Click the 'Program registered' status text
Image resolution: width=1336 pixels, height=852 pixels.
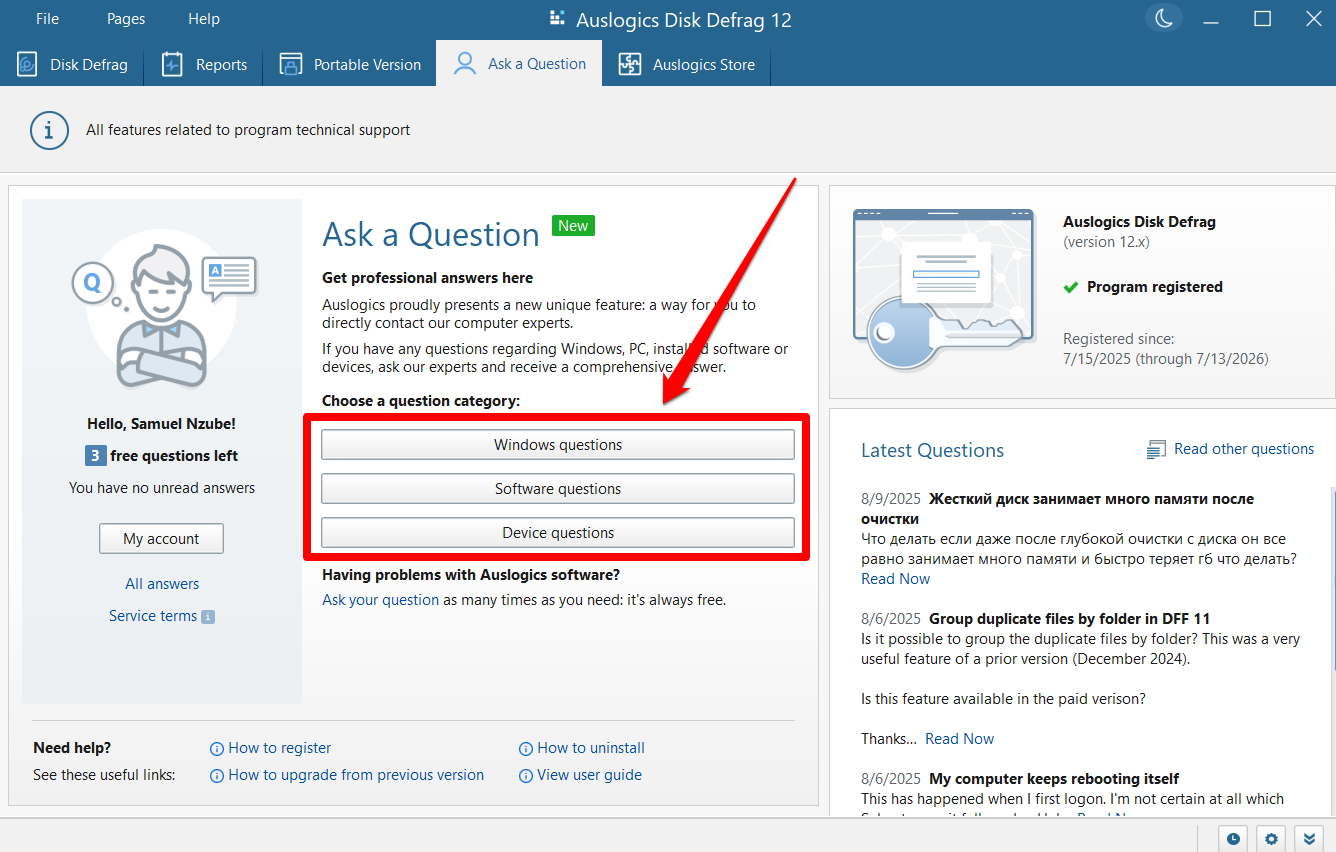(x=1154, y=287)
